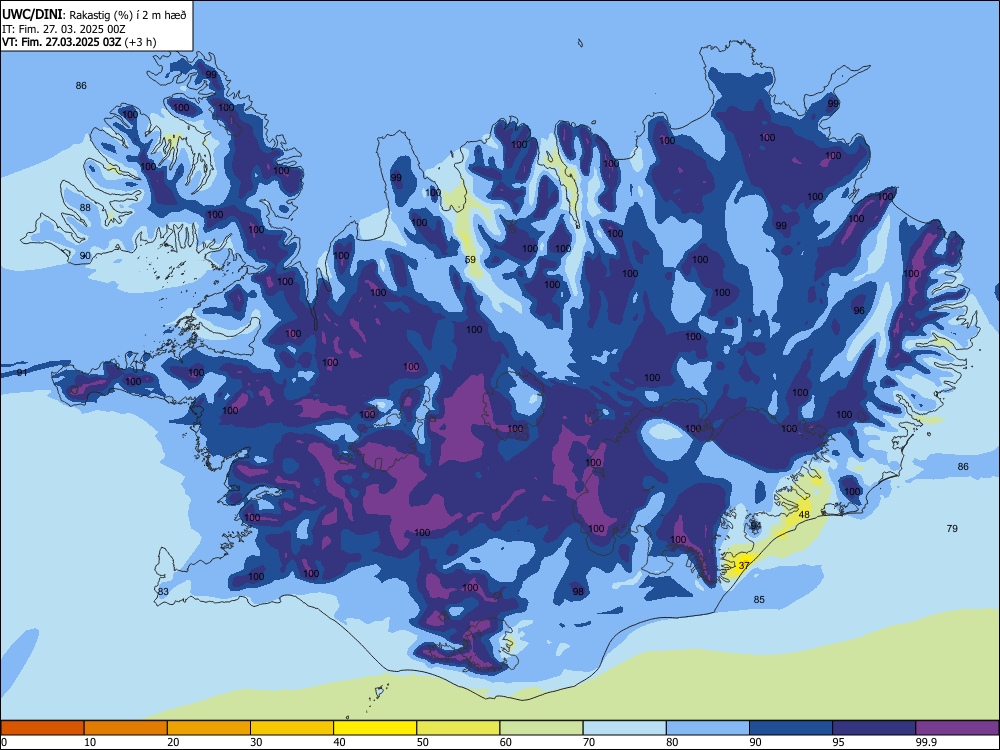Click the humidity value 48 in the yellow area
This screenshot has width=1000, height=750.
(x=804, y=515)
